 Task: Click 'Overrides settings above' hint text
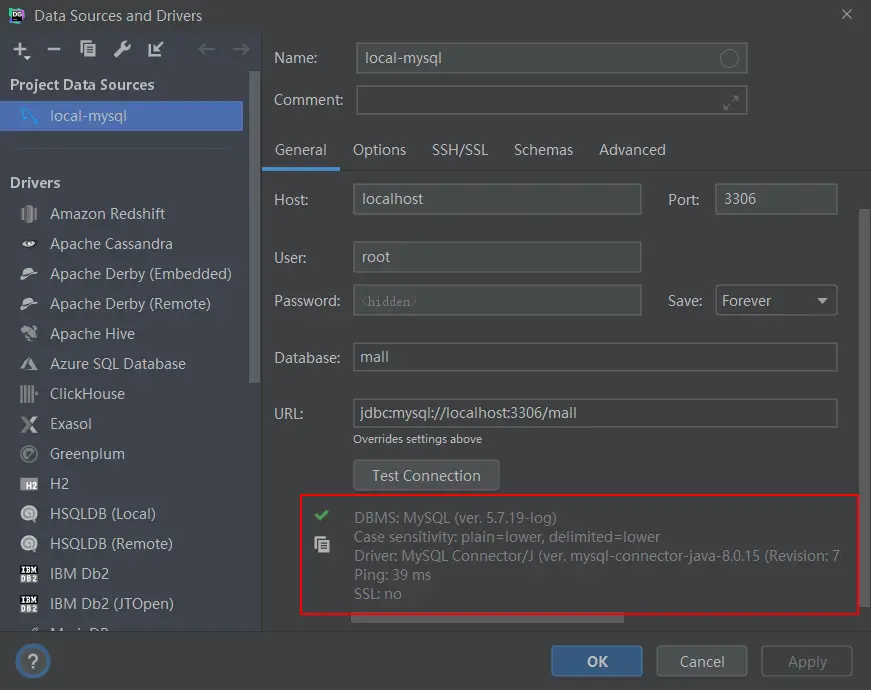[417, 439]
